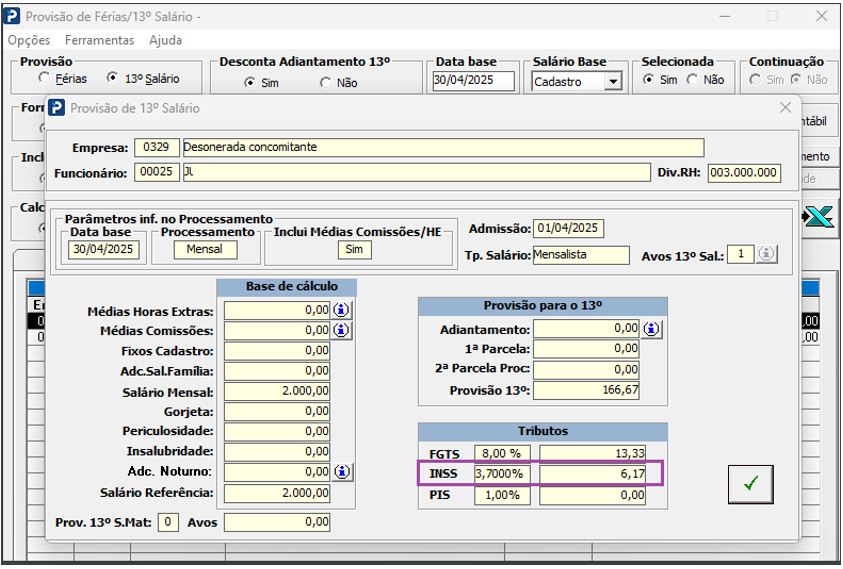Click the green checkmark confirm button
Screen dimensions: 843x569
(751, 484)
